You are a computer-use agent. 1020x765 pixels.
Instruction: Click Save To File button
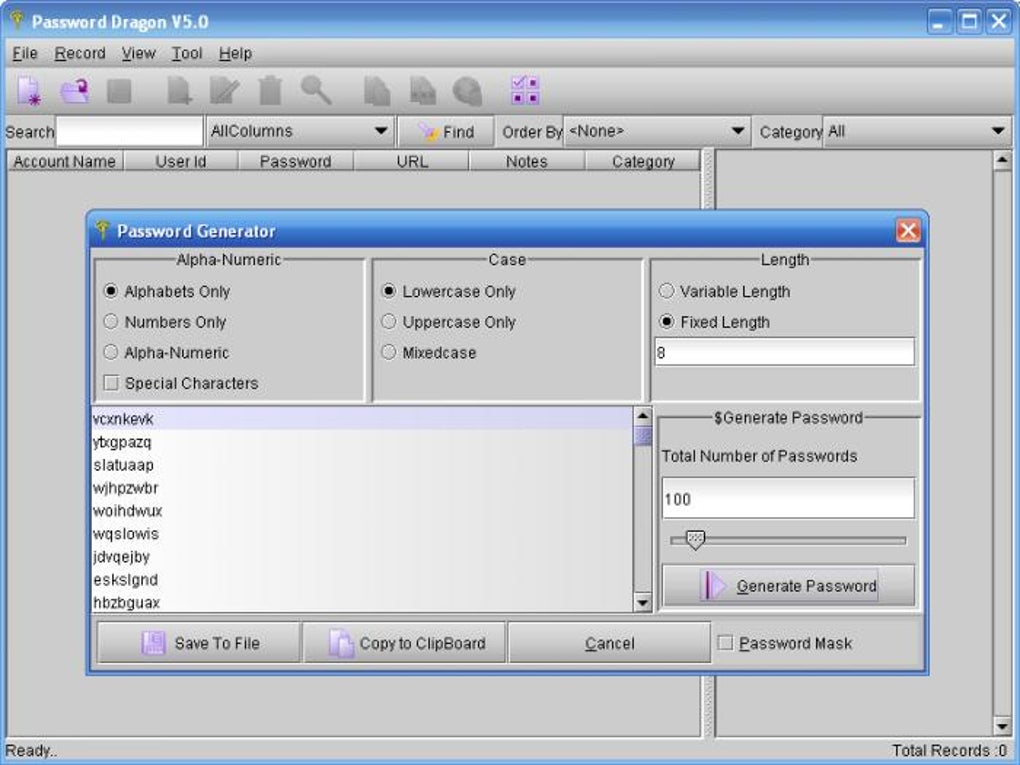click(x=199, y=643)
